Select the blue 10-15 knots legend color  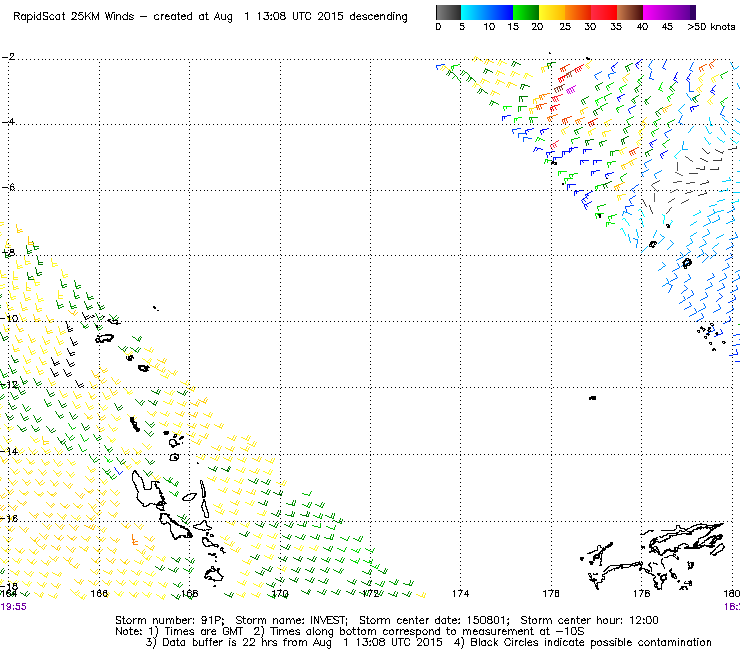tap(500, 12)
